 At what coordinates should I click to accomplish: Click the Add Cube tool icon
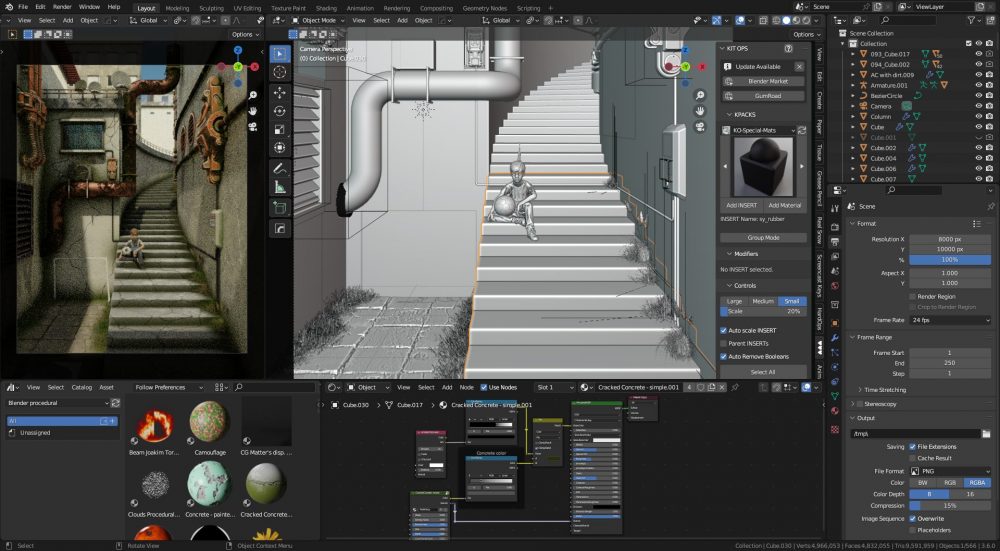pos(280,208)
